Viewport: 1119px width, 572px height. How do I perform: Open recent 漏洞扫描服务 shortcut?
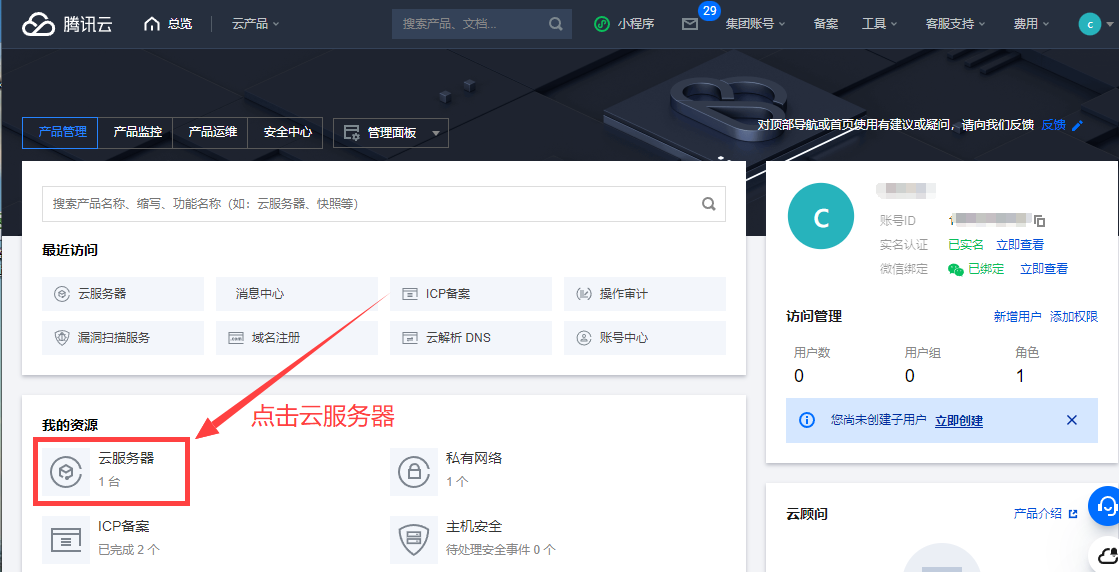tap(123, 338)
